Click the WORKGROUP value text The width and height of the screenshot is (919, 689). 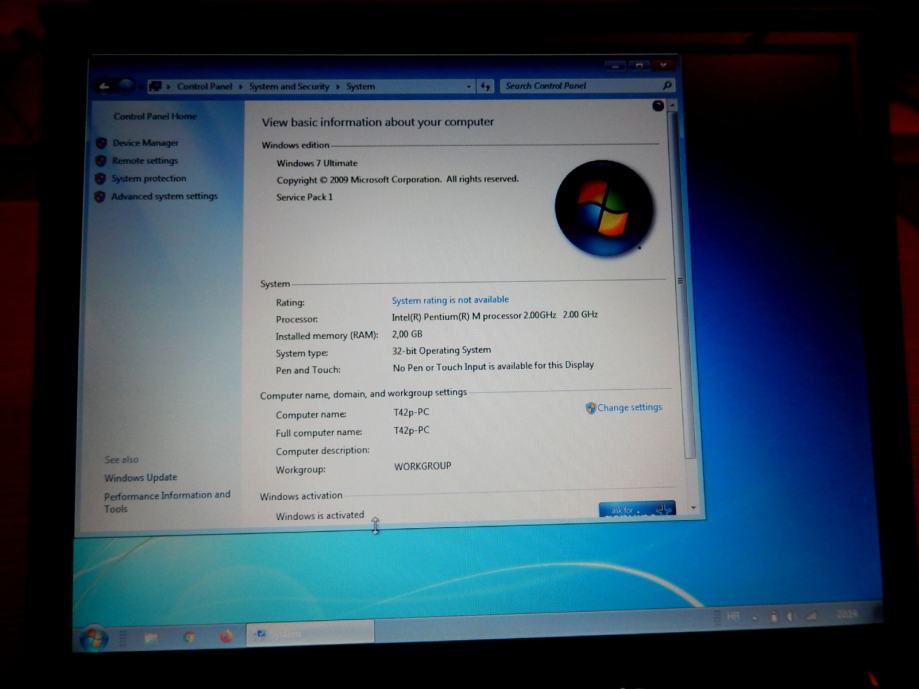point(423,466)
